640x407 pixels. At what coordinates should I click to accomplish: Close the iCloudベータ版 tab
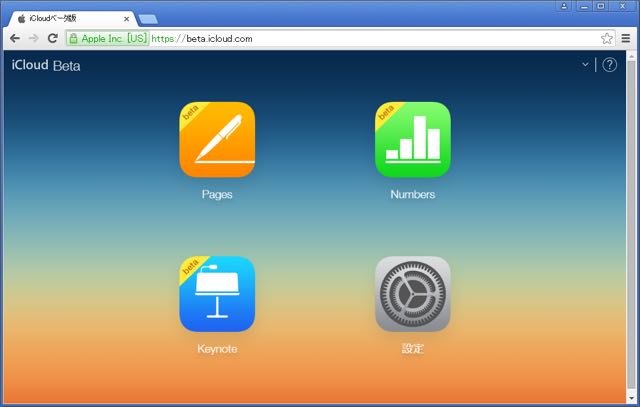tap(127, 19)
